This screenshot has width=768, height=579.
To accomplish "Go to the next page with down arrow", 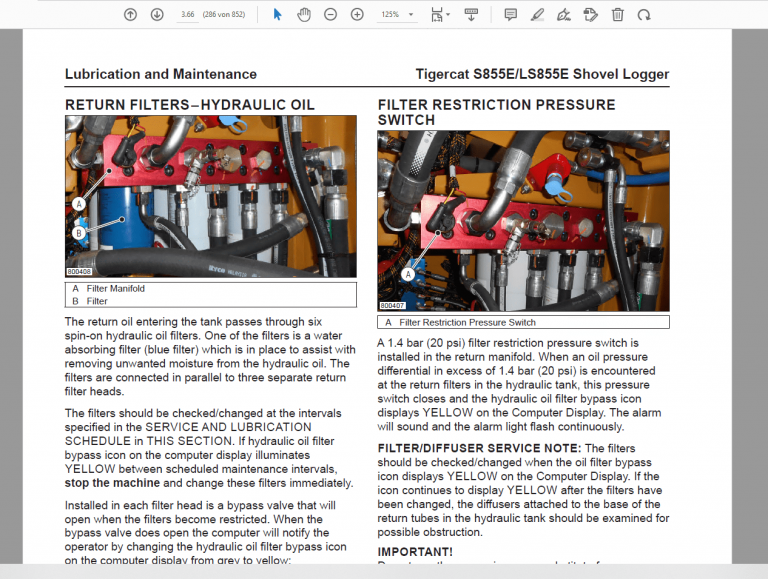I will (x=157, y=15).
